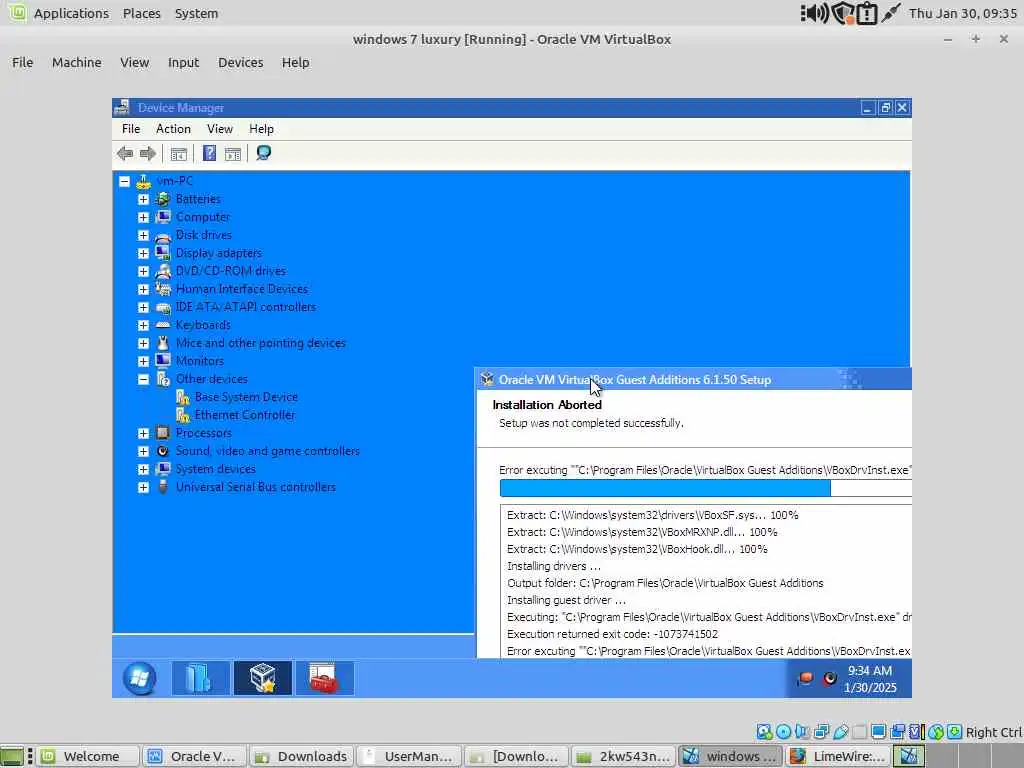Expand the Processors node
The height and width of the screenshot is (768, 1024).
click(x=143, y=433)
